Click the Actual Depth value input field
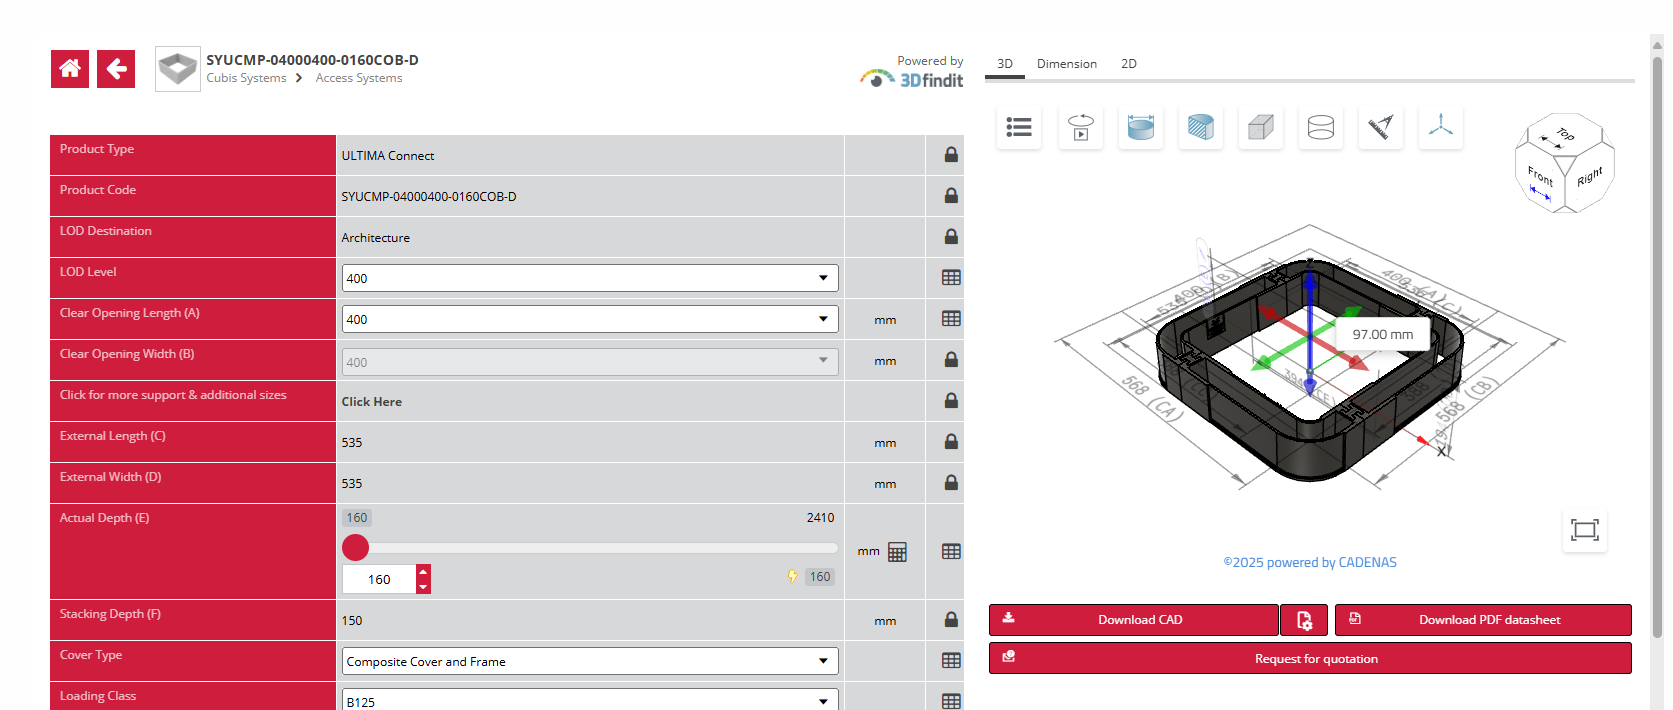The image size is (1673, 710). coord(379,579)
